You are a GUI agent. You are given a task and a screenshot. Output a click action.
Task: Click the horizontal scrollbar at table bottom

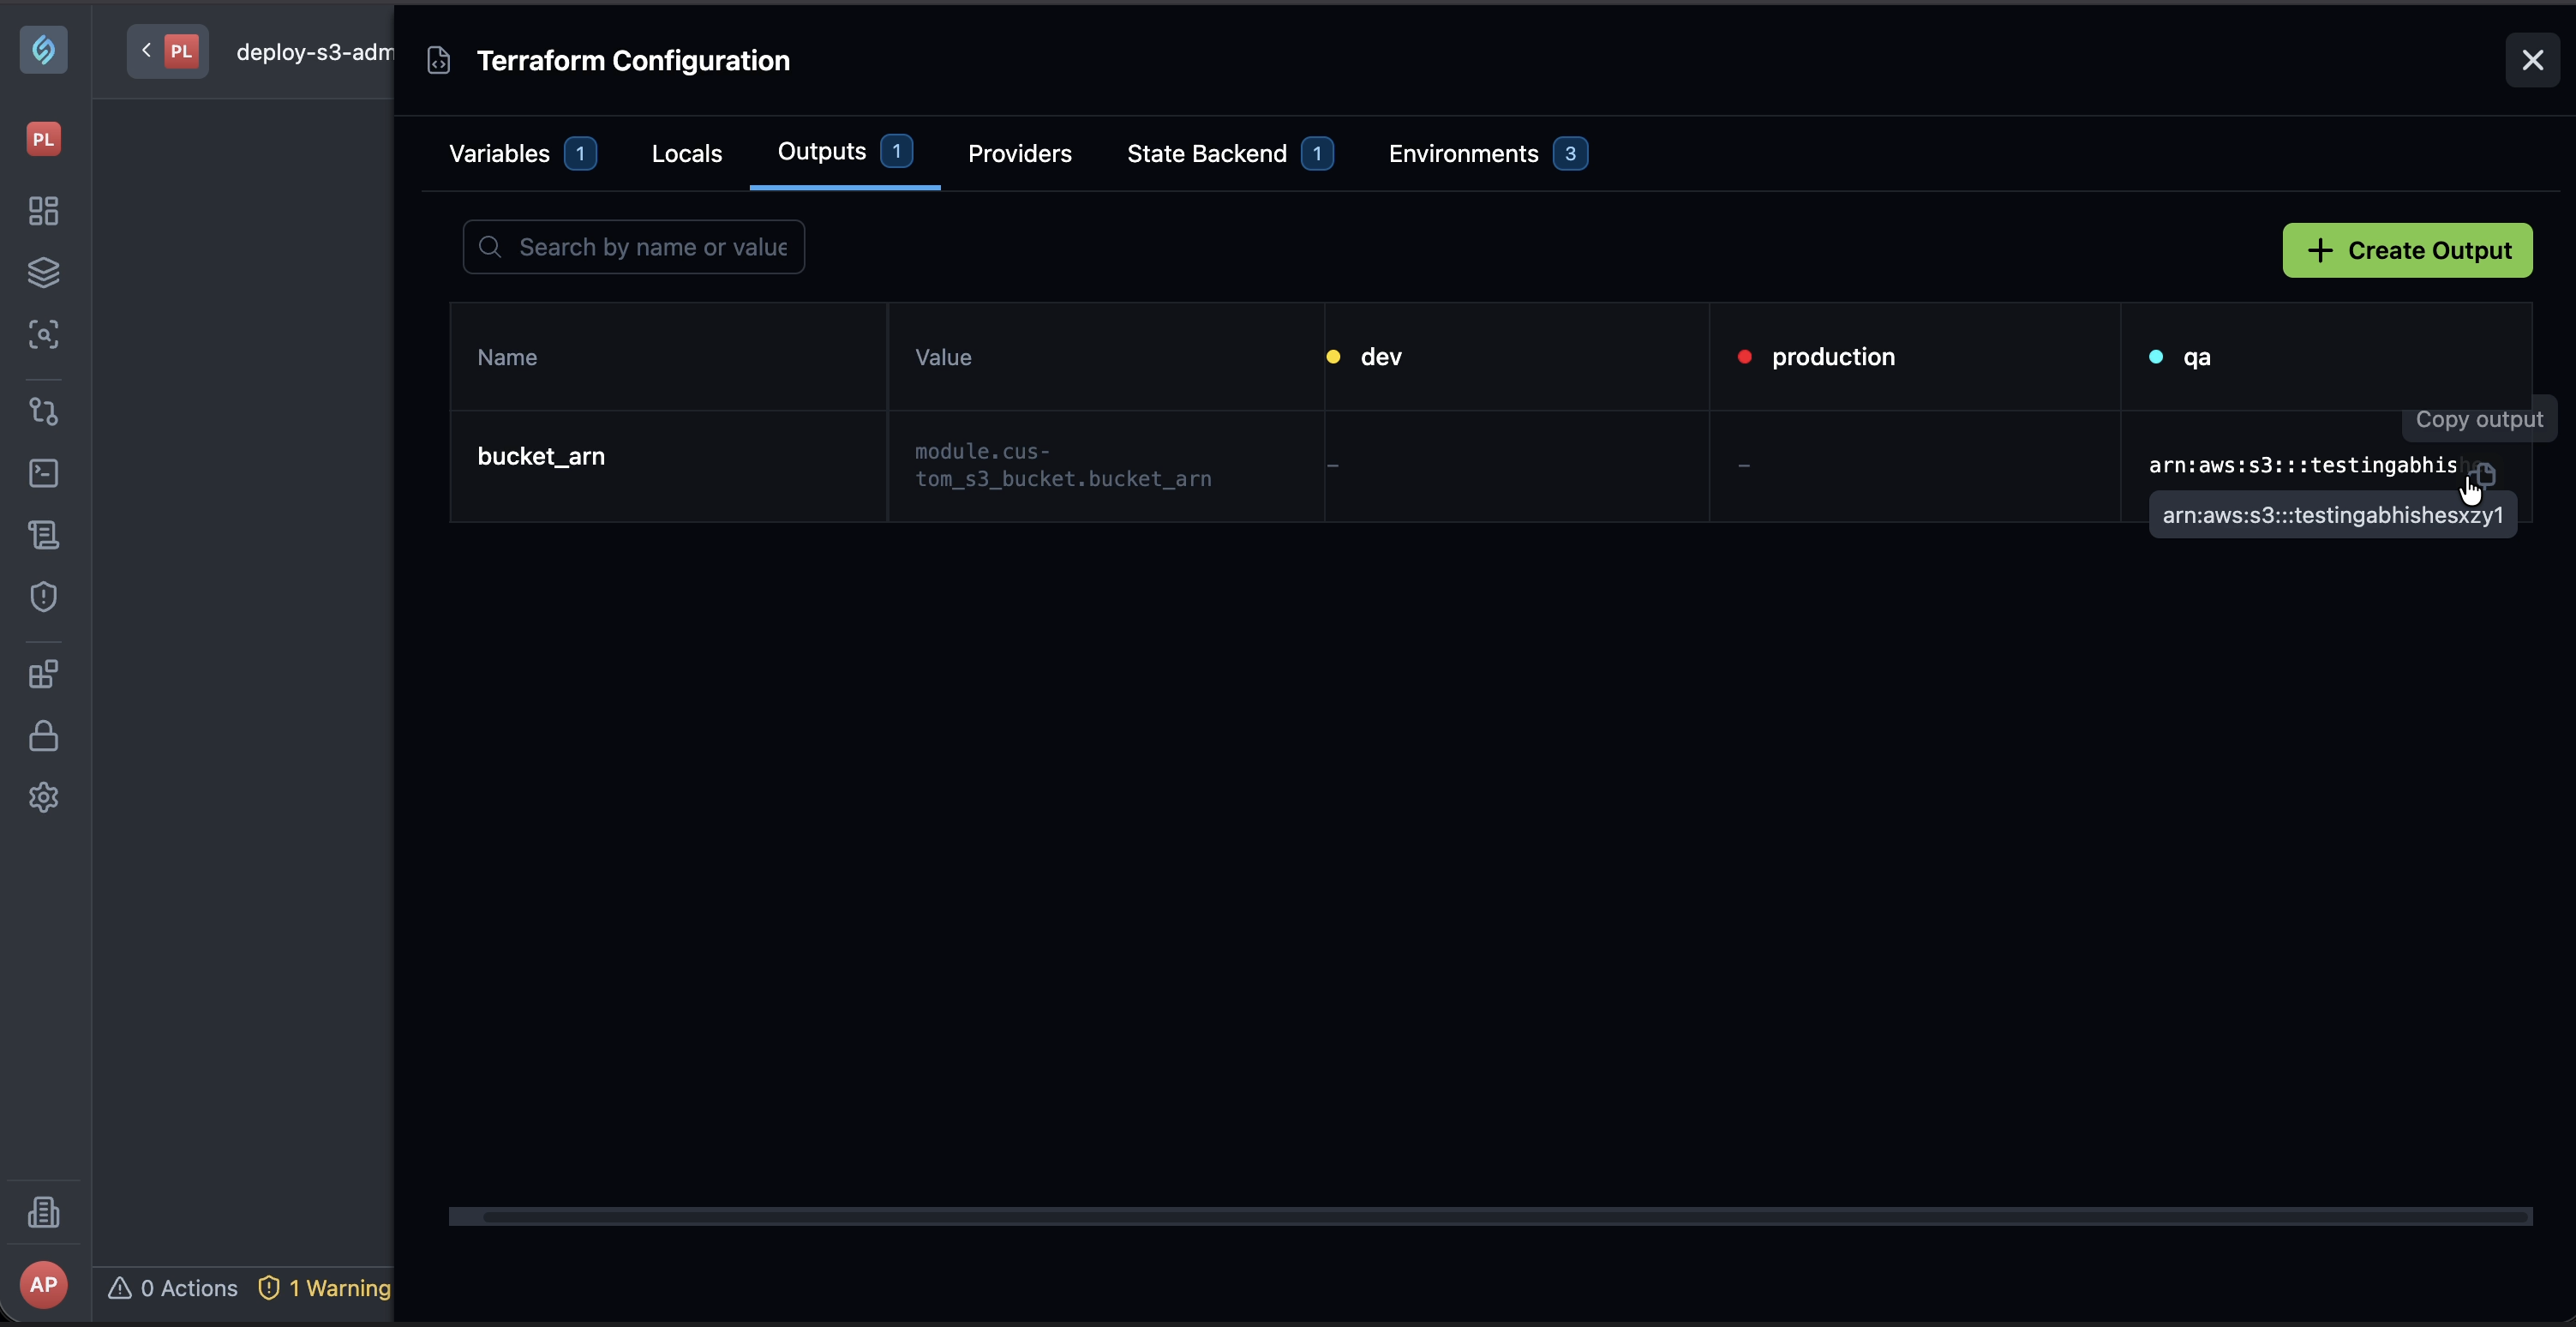coord(1490,1217)
